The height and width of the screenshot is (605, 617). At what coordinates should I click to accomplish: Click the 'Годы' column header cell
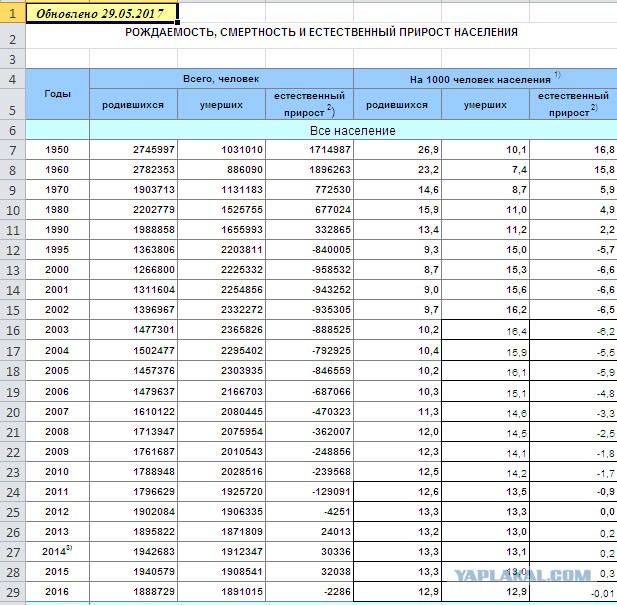(x=57, y=94)
